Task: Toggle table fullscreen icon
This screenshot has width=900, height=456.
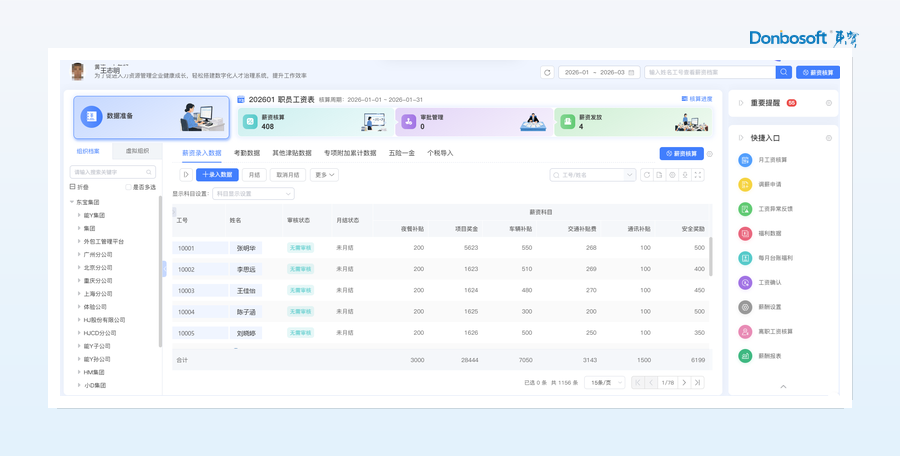Action: [697, 175]
